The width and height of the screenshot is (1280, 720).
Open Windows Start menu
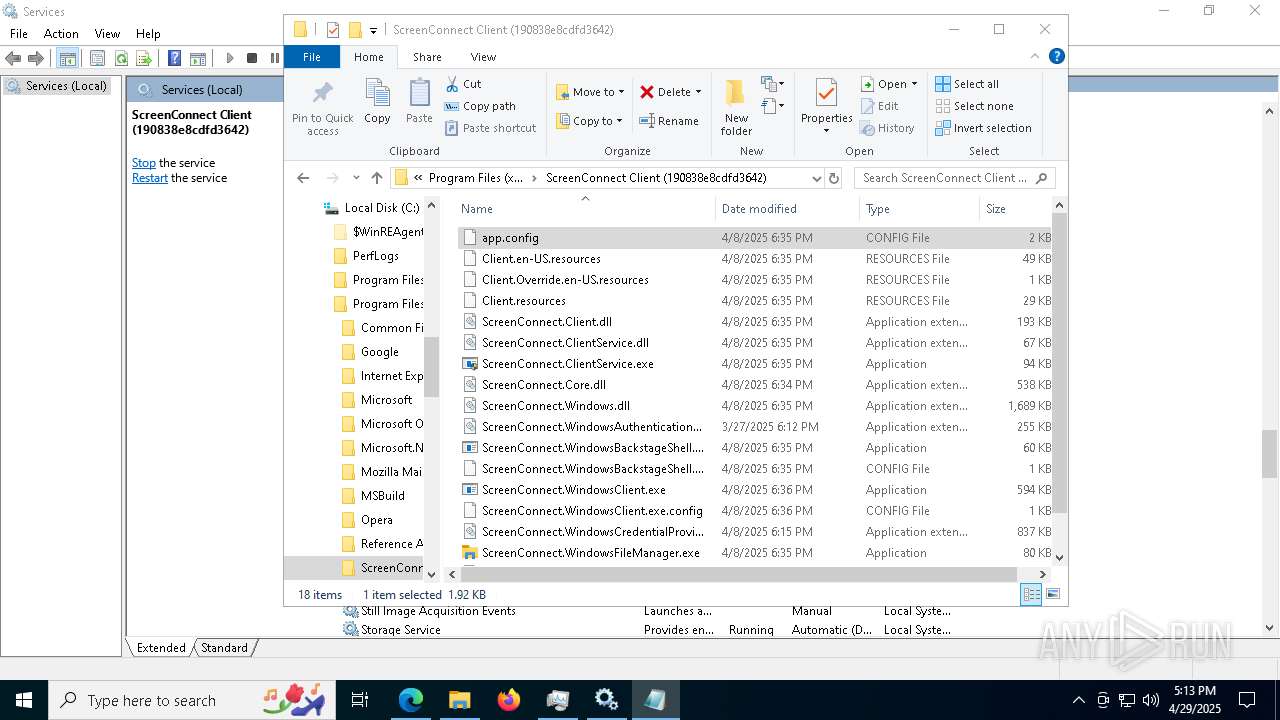(x=24, y=700)
